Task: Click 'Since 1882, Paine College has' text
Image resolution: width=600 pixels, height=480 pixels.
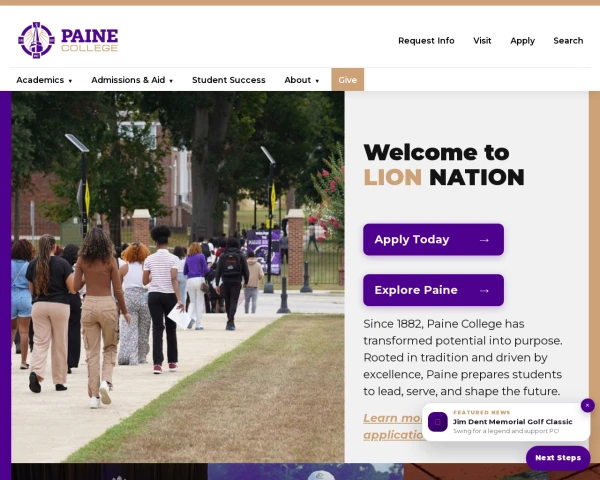Action: [443, 324]
